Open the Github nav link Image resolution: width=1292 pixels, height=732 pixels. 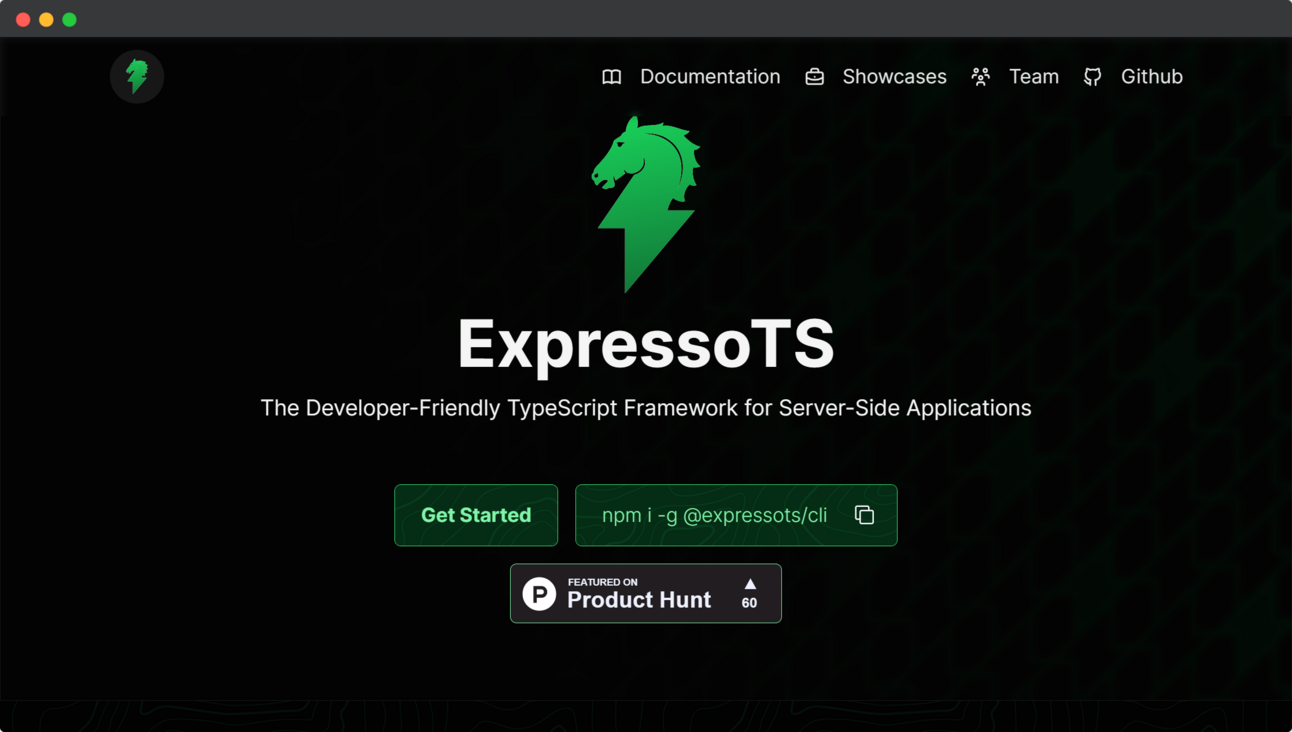[x=1152, y=77]
